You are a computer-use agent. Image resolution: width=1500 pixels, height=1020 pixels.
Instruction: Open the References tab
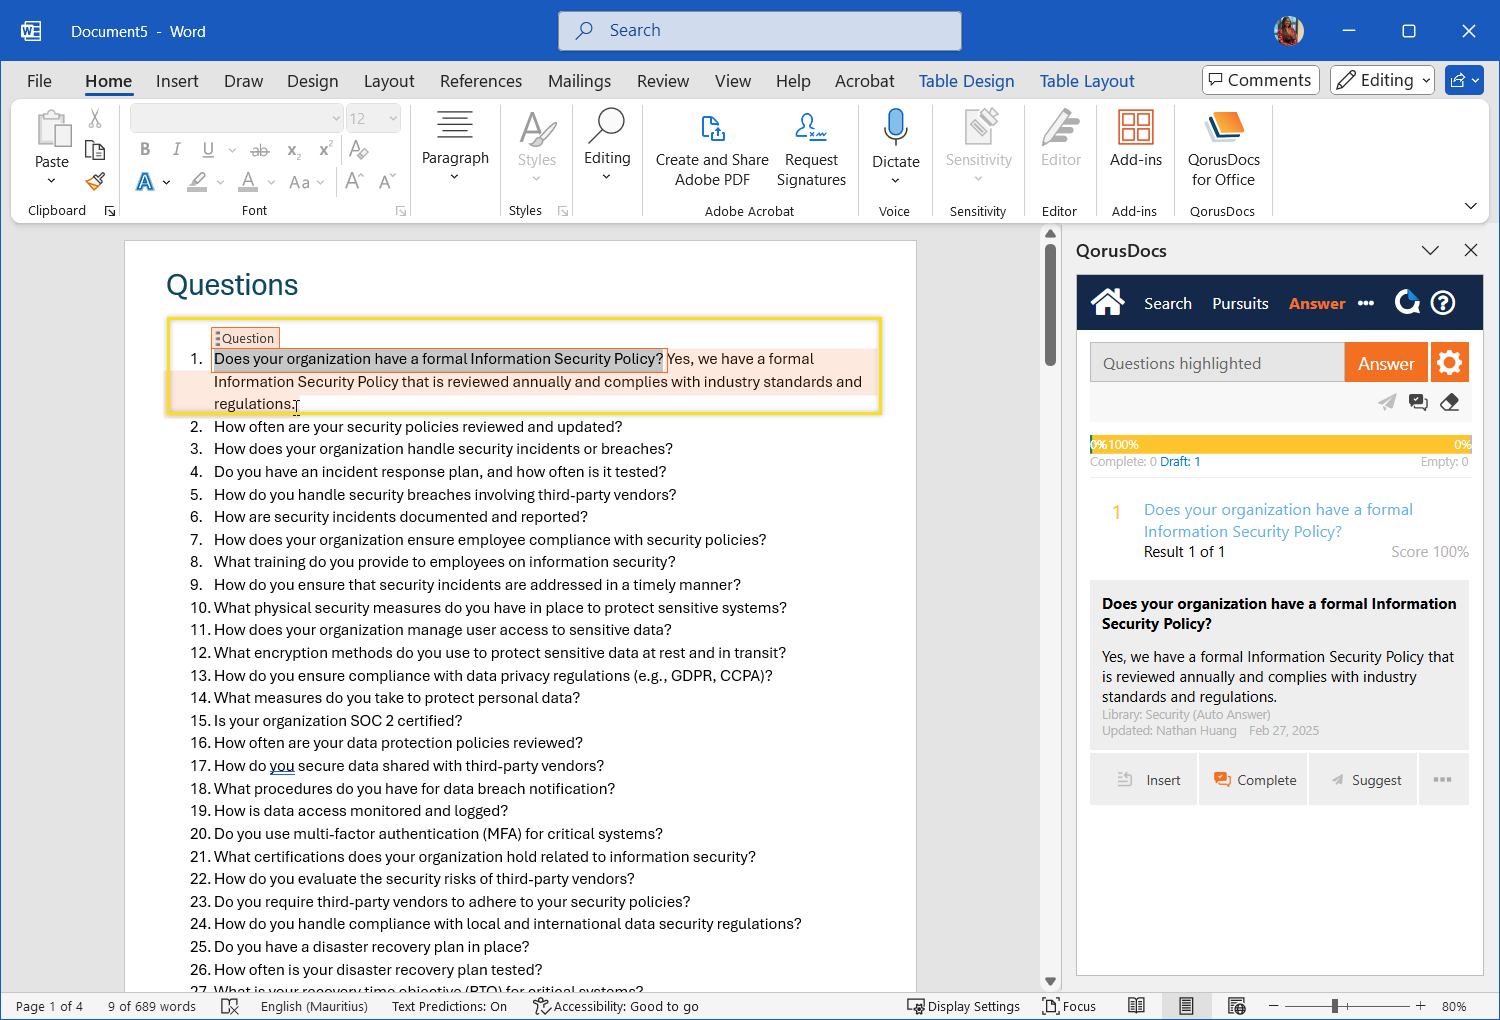coord(480,81)
